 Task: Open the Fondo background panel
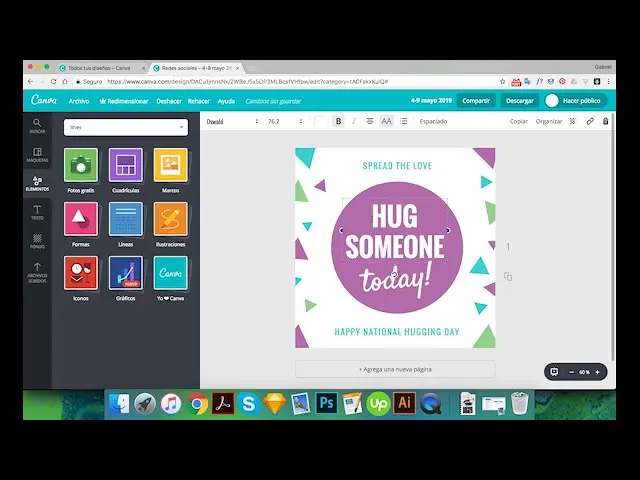37,240
